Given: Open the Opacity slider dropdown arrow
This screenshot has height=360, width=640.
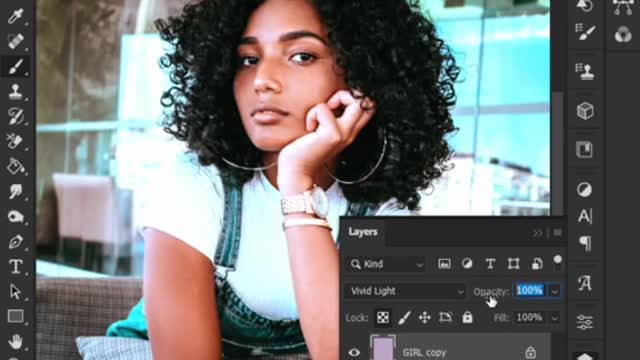Looking at the screenshot, I should pyautogui.click(x=555, y=291).
